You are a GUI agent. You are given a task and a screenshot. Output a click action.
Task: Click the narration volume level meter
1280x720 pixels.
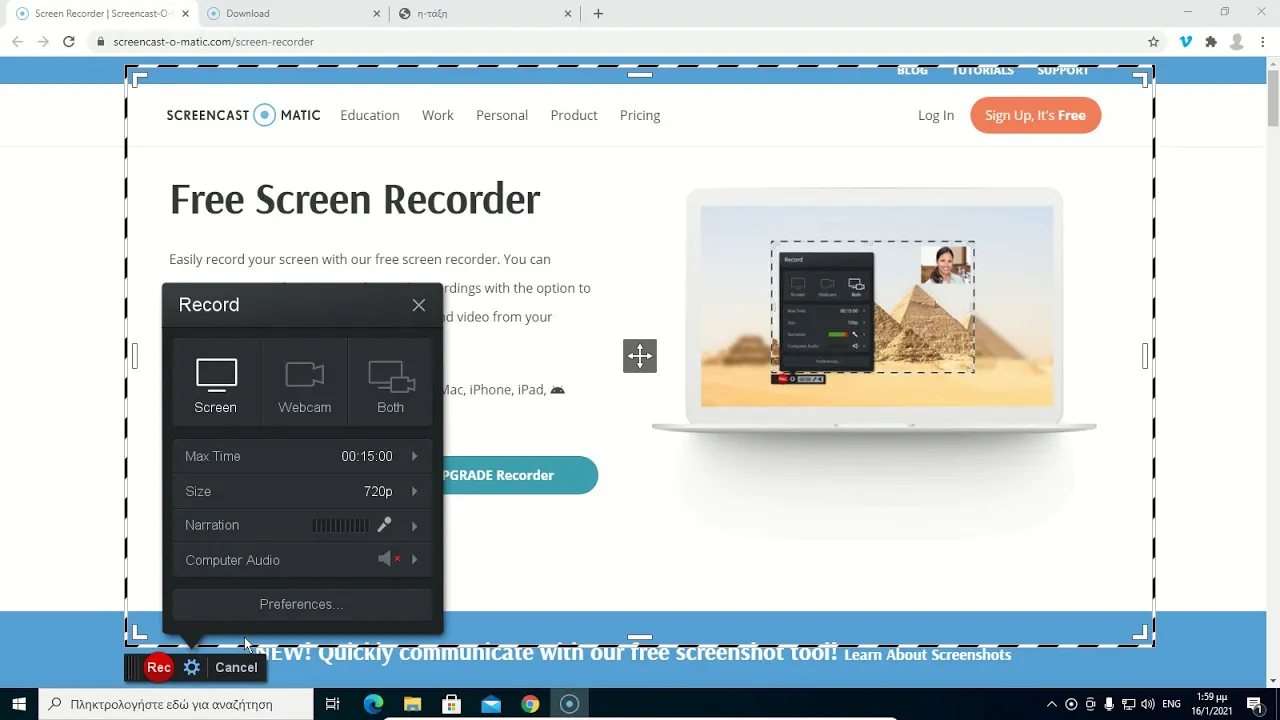(x=340, y=525)
